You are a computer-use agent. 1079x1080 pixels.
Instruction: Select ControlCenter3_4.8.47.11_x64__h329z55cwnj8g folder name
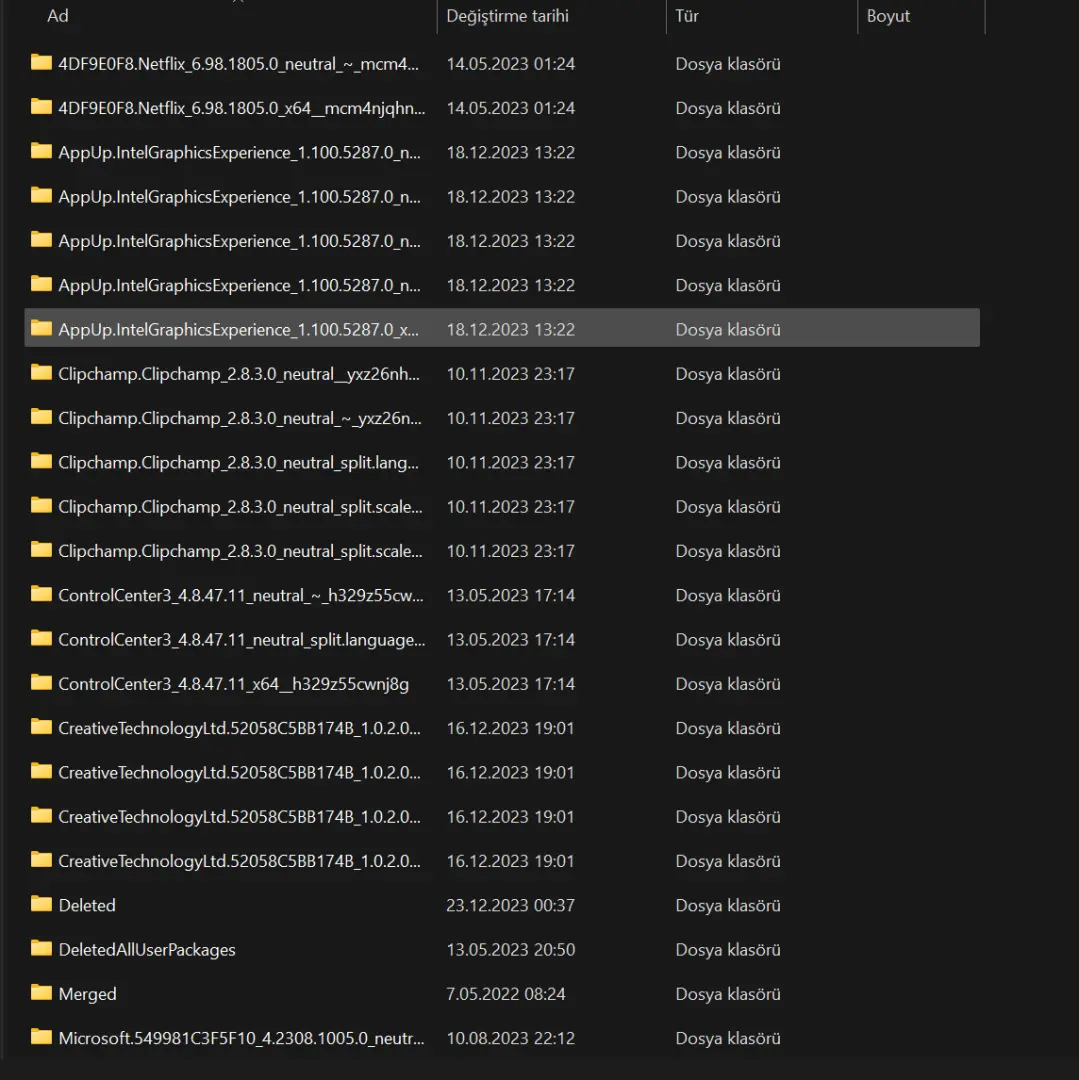coord(233,684)
